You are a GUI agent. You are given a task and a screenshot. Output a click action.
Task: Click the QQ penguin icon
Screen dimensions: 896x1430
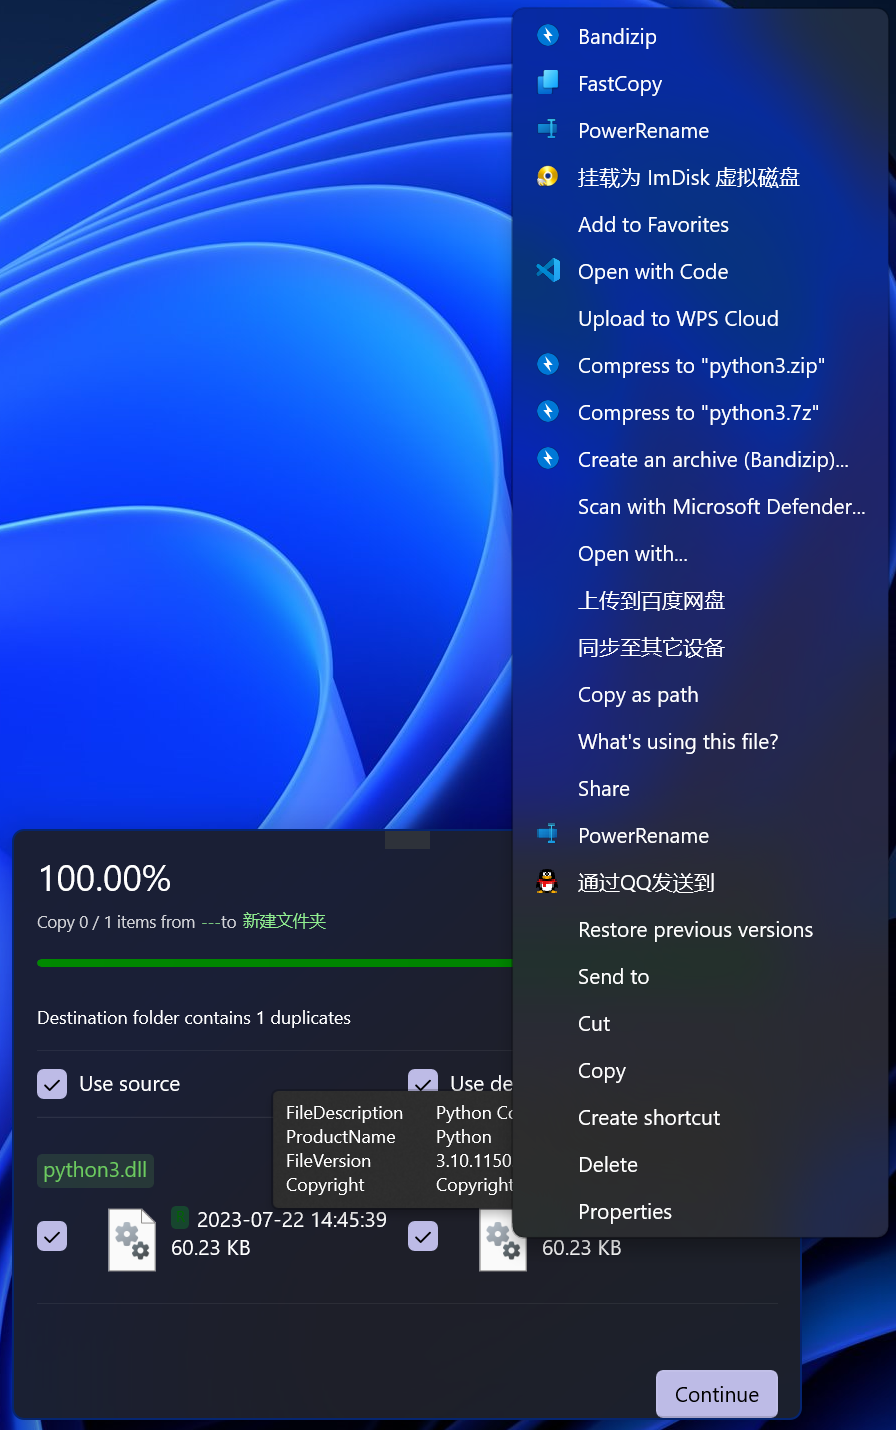click(x=548, y=882)
